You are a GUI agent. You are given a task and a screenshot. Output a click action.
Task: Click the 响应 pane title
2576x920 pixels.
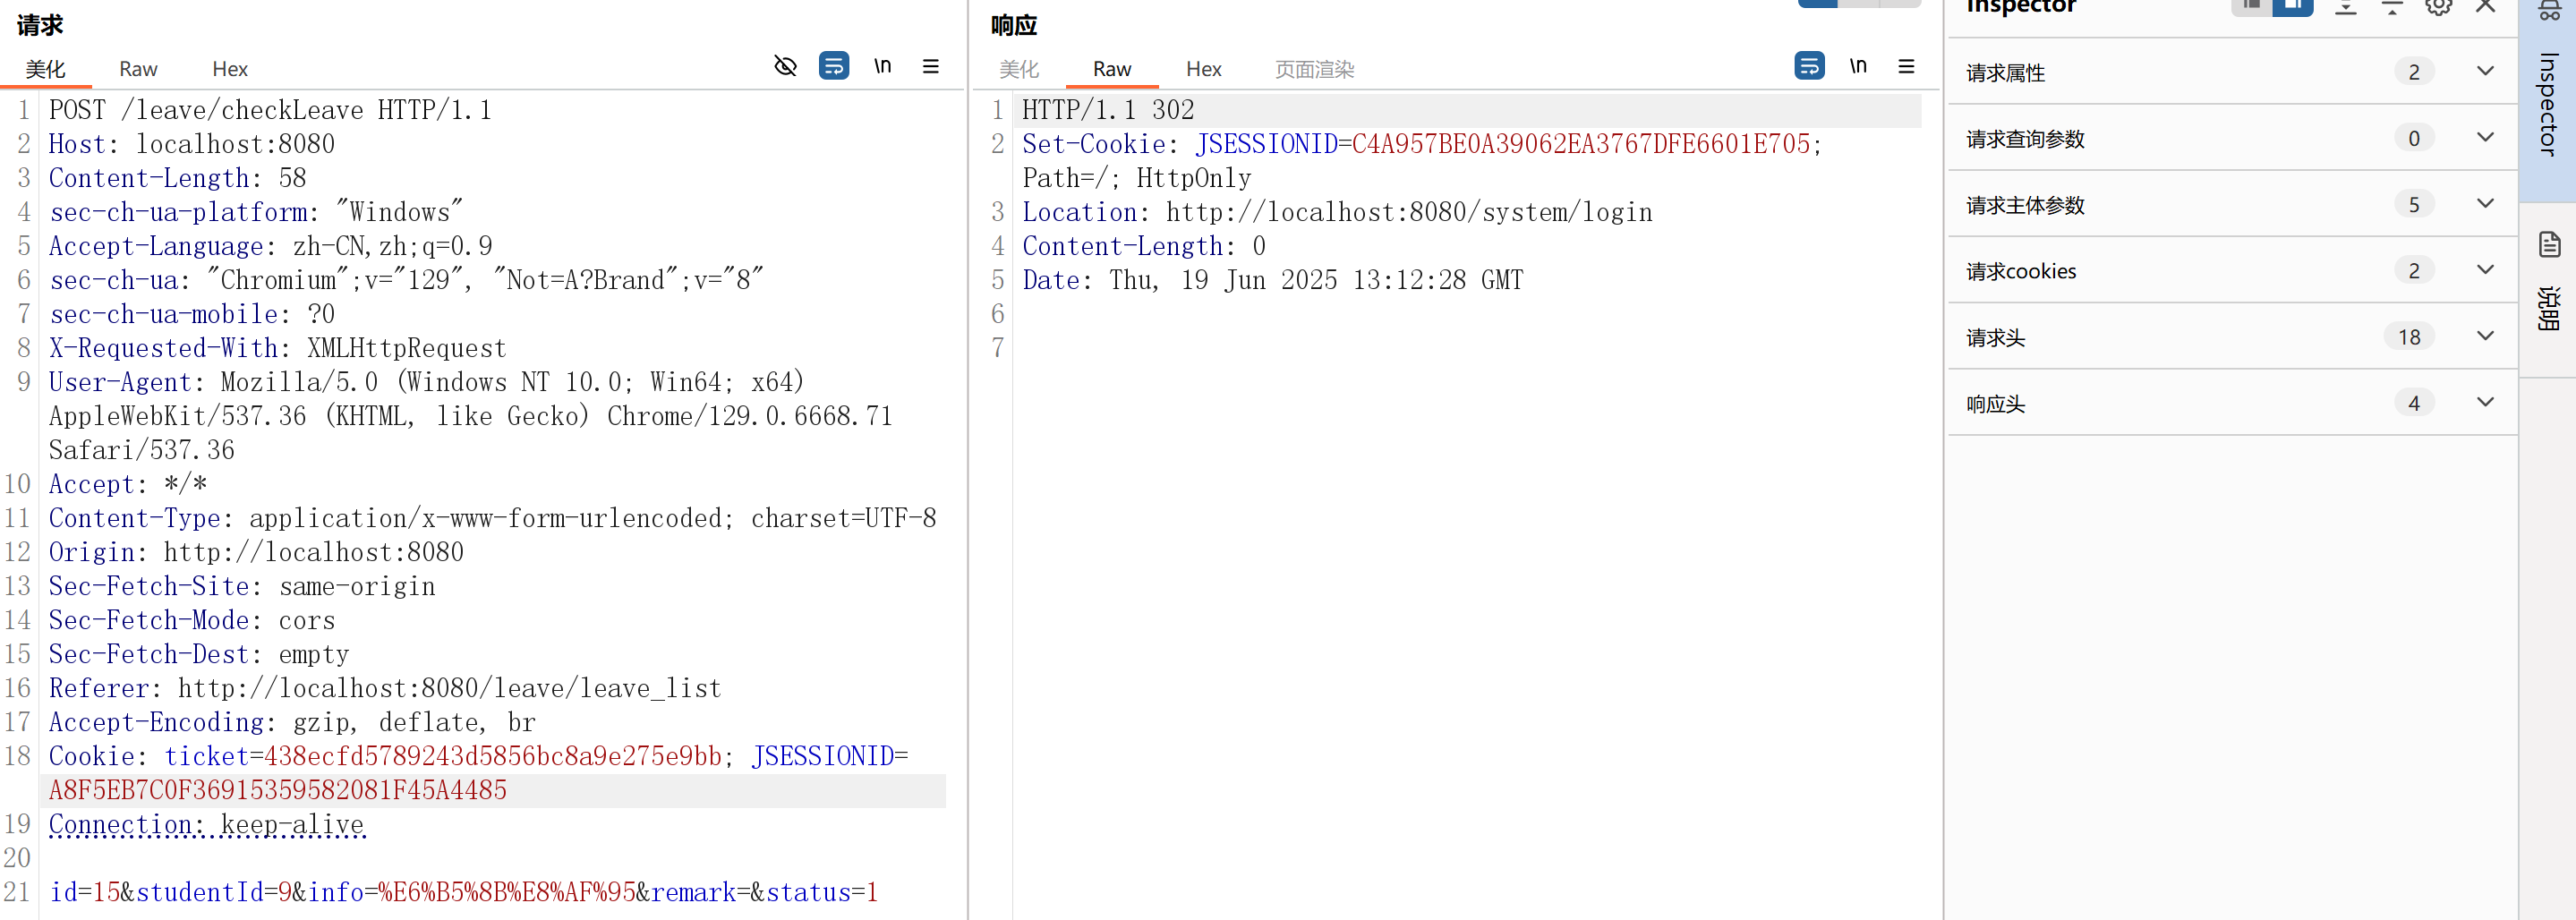(x=1014, y=25)
